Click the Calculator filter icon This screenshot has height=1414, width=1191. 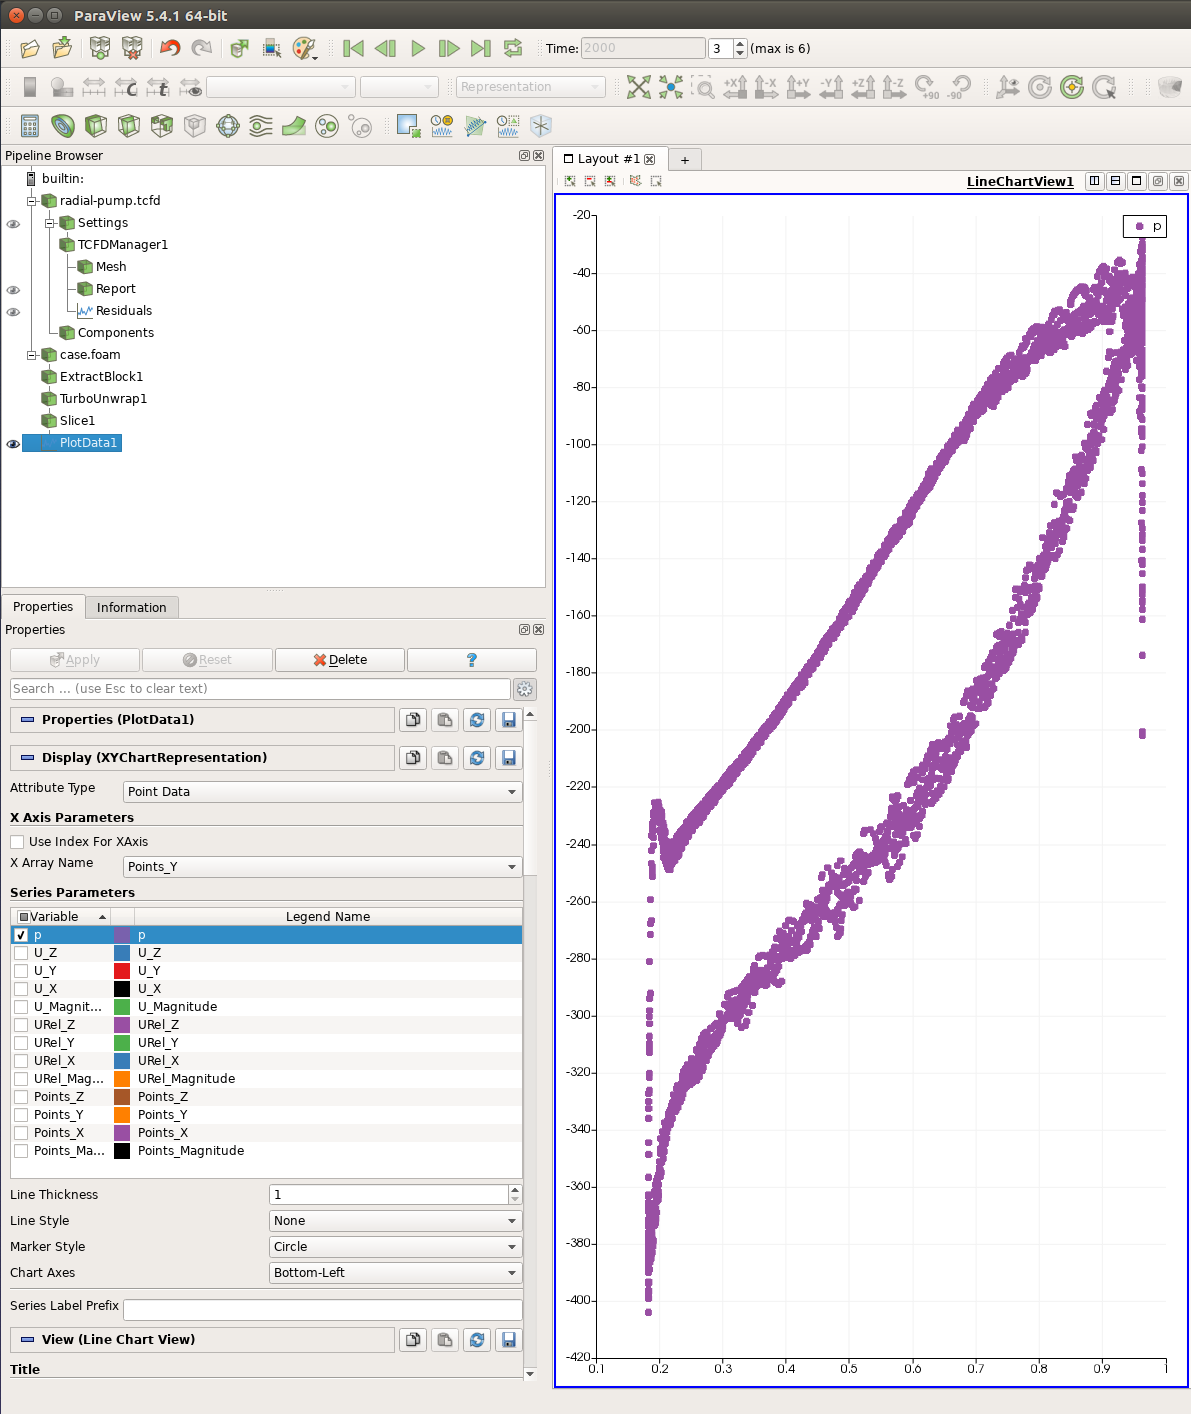point(30,126)
